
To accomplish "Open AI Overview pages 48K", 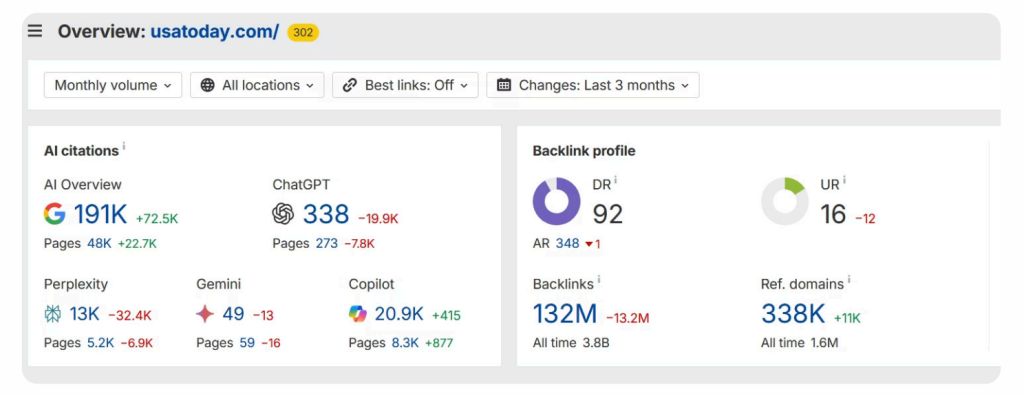I will tap(100, 244).
